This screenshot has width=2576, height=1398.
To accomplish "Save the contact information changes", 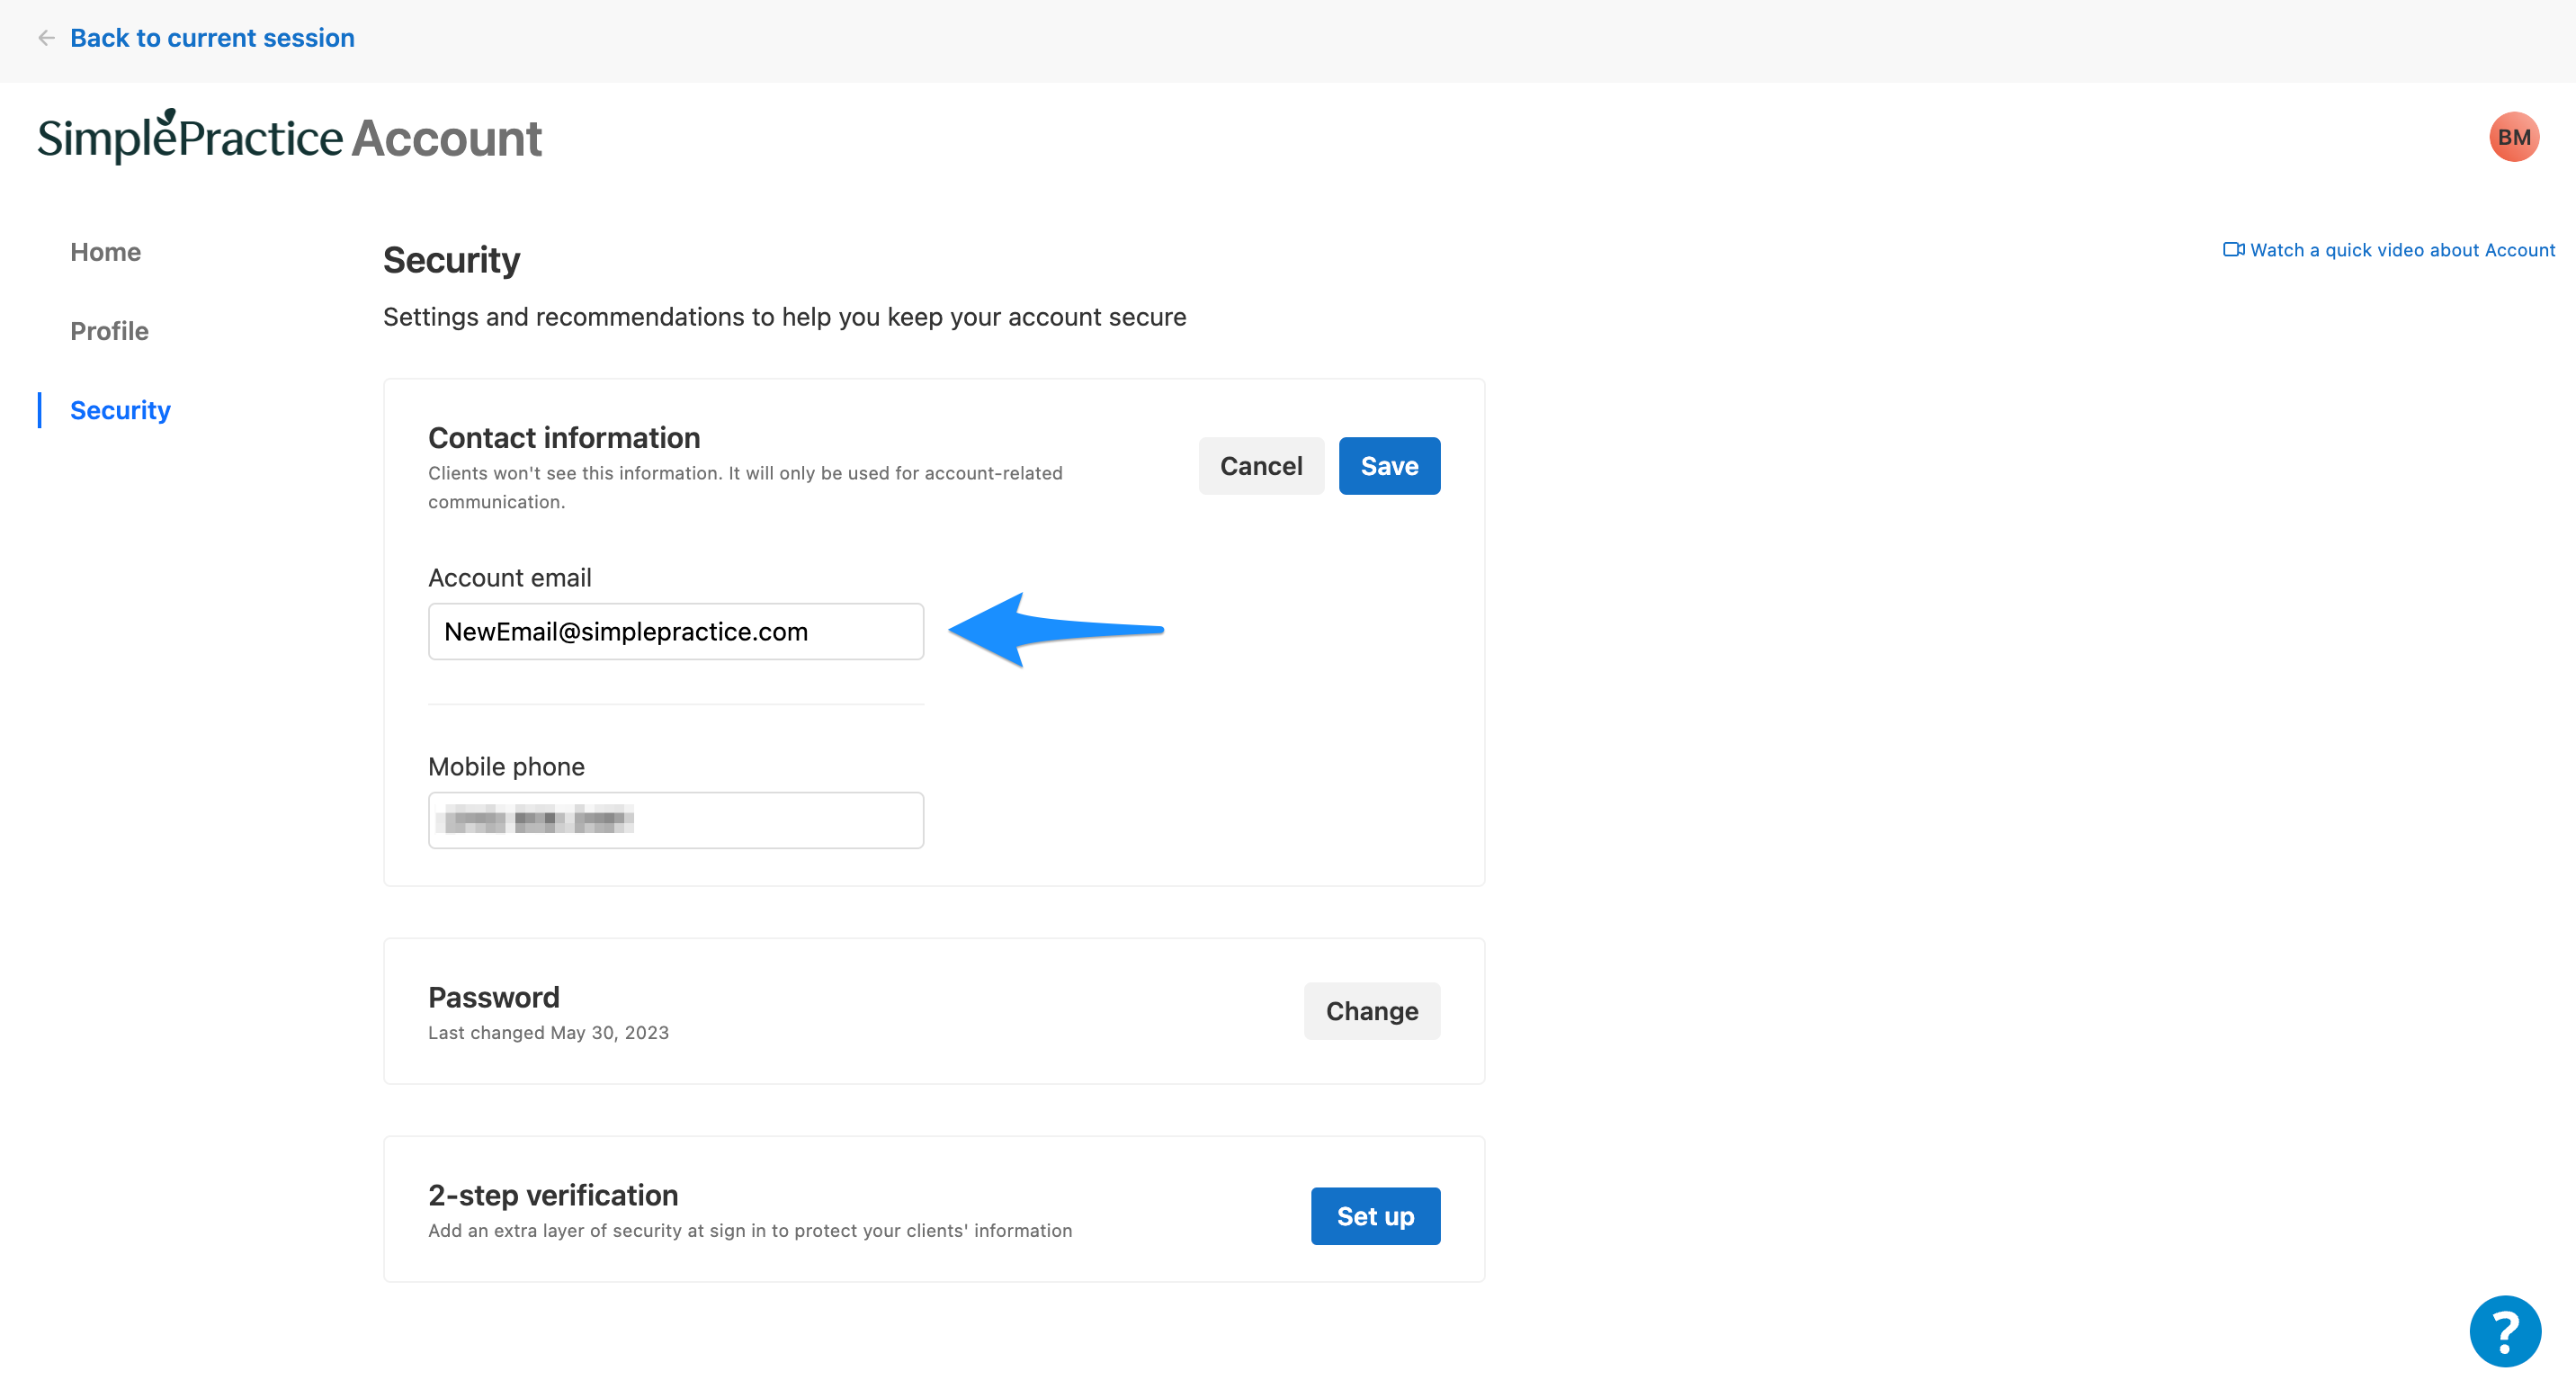I will 1388,466.
